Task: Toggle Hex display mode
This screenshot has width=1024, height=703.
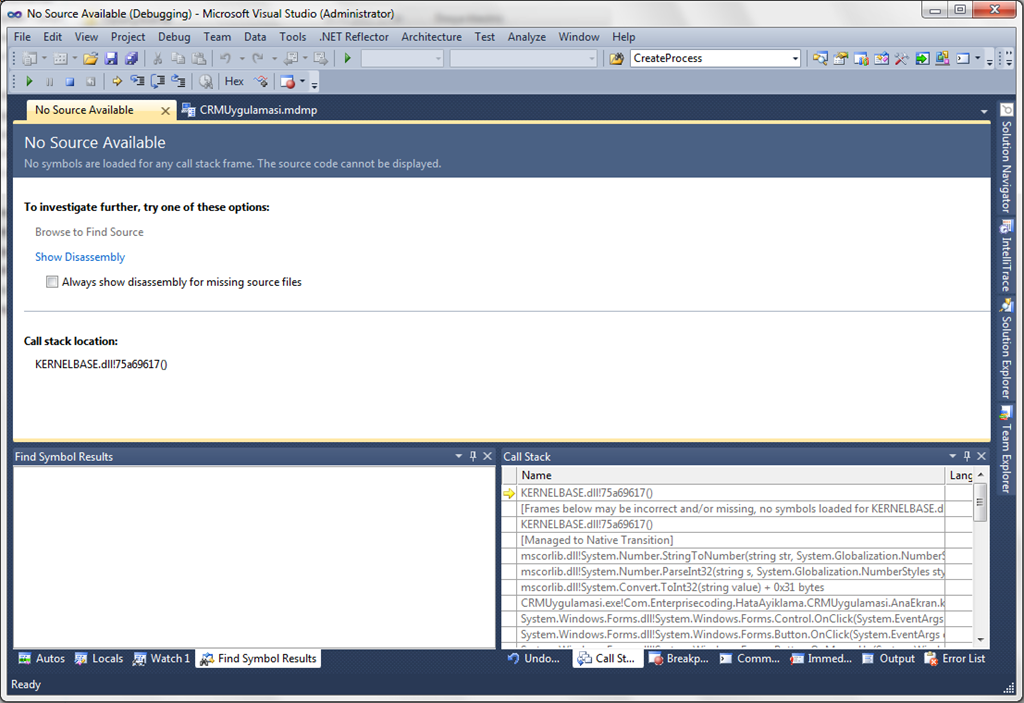Action: point(234,82)
